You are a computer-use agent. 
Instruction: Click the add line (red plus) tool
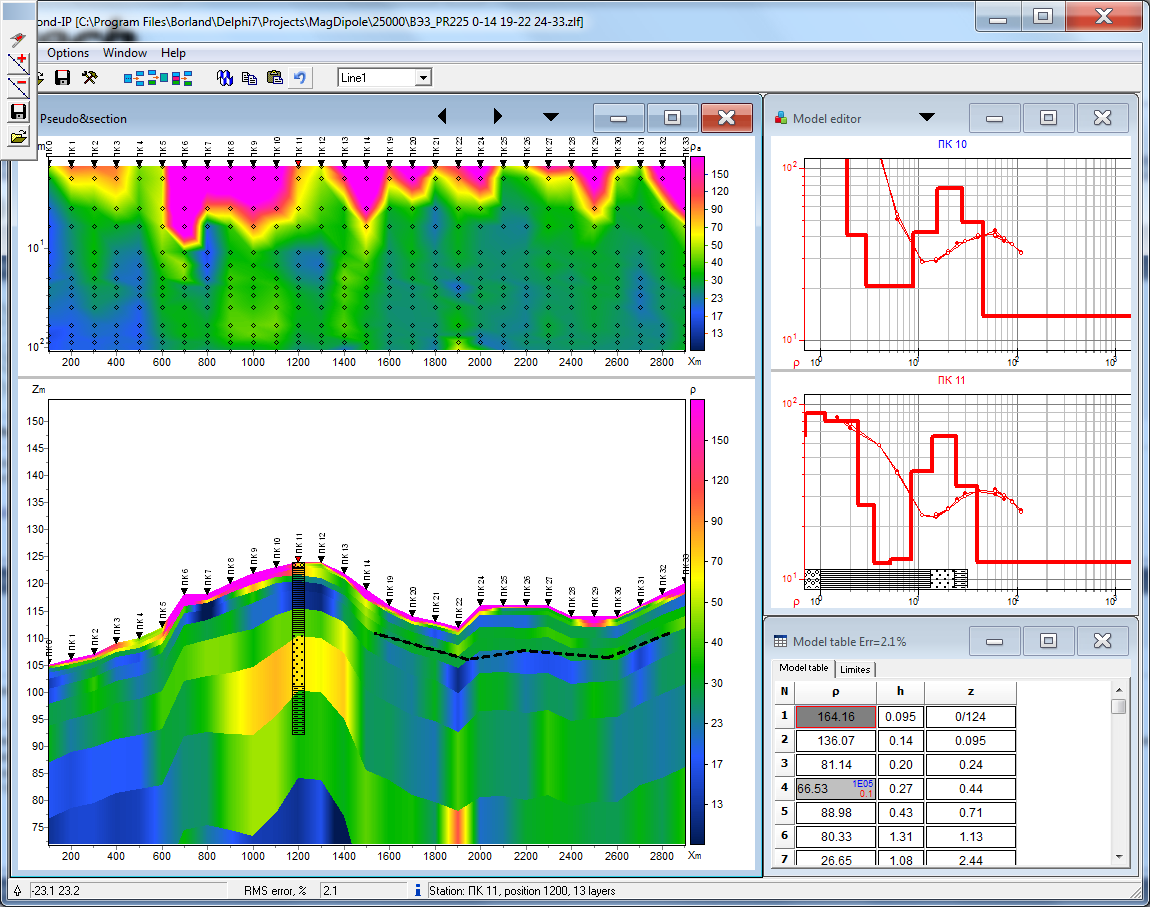[18, 64]
